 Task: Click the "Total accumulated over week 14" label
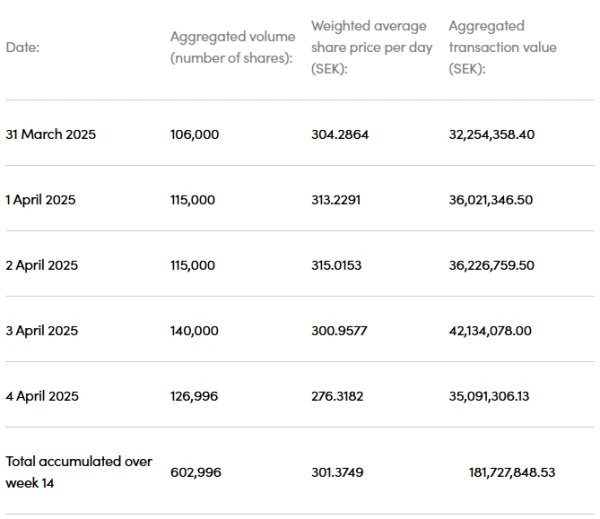click(x=79, y=470)
